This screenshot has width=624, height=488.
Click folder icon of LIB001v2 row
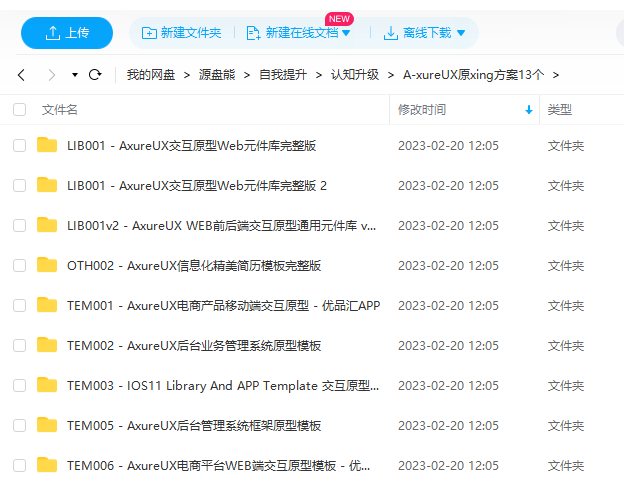[47, 225]
